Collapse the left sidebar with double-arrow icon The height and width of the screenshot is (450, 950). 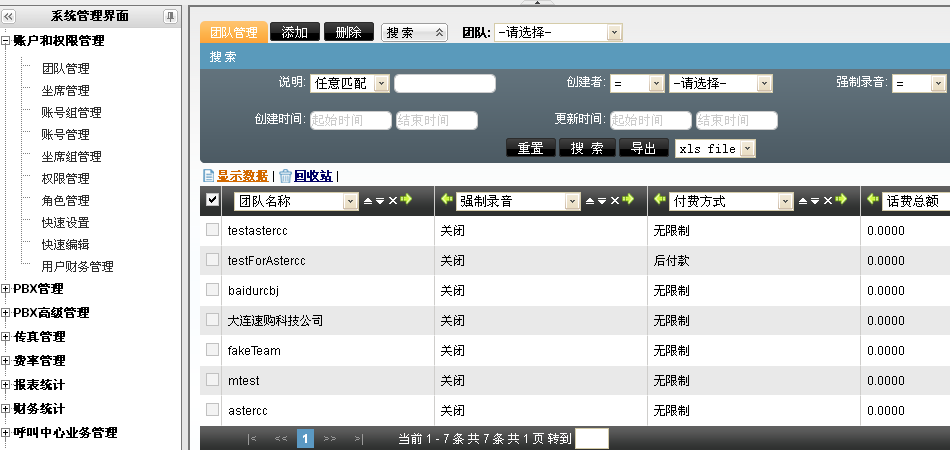10,16
